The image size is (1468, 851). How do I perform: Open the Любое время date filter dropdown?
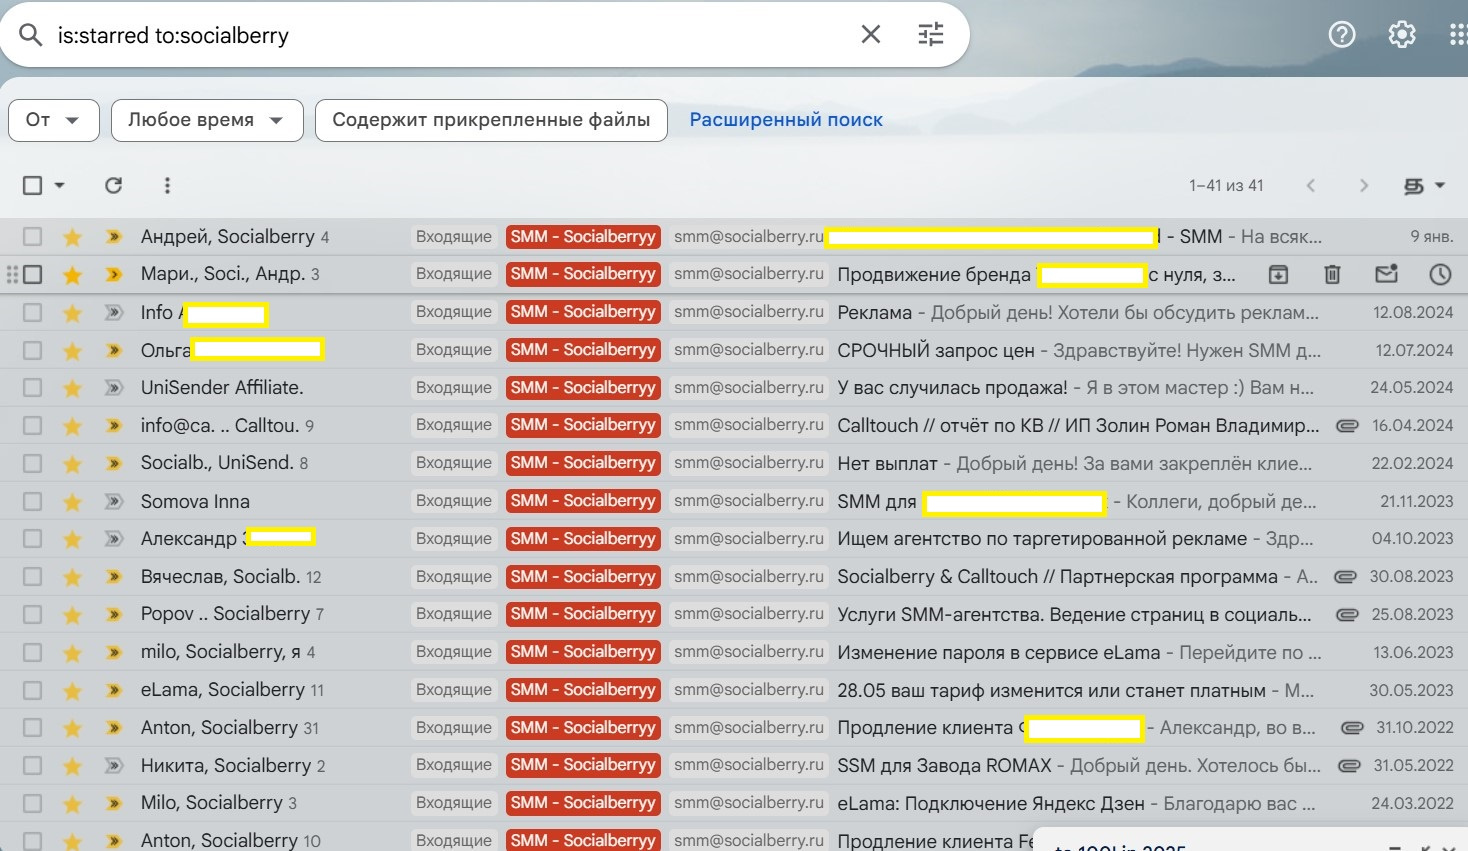(207, 120)
